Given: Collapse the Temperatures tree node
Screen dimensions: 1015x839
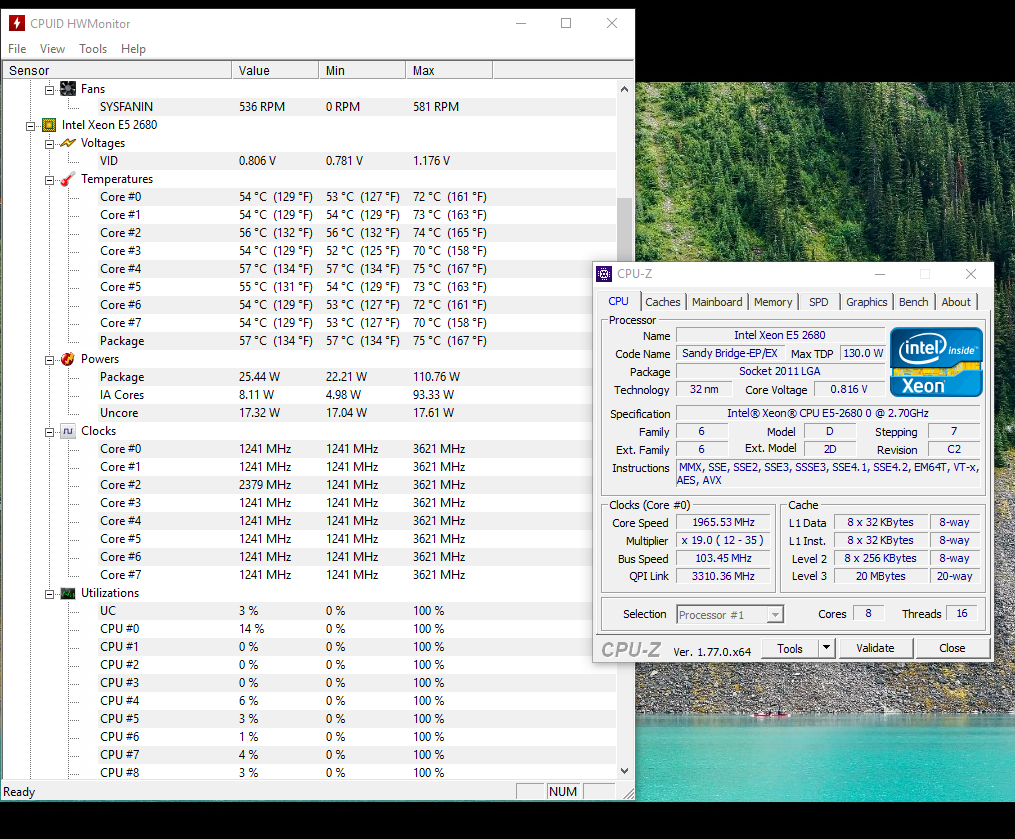Looking at the screenshot, I should [49, 181].
